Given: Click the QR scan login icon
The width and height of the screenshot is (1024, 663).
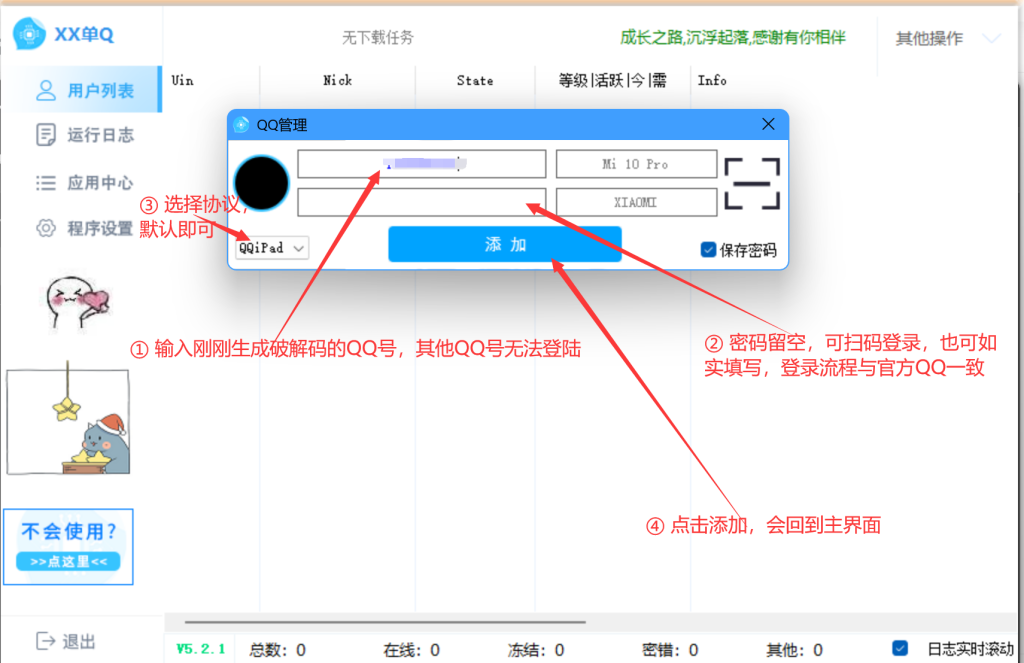Looking at the screenshot, I should point(752,184).
